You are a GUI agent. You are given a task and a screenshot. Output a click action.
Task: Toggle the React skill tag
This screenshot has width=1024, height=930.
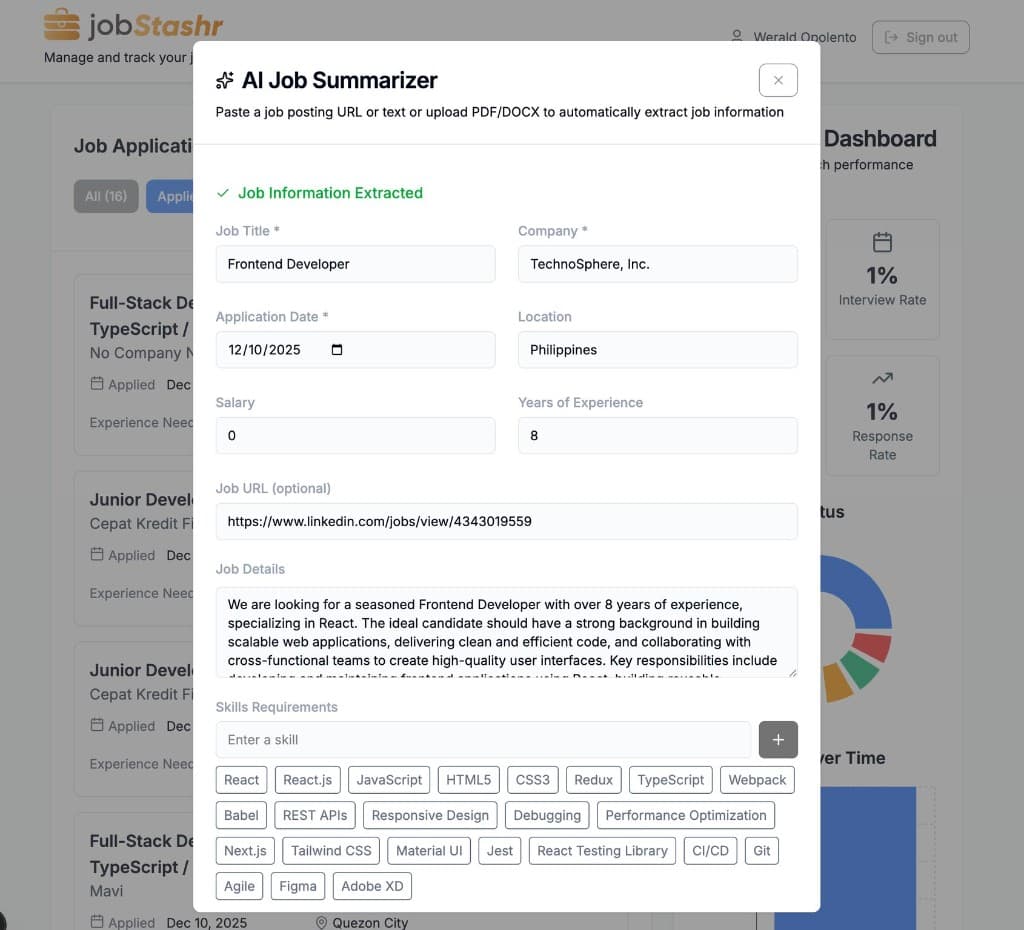(x=241, y=779)
